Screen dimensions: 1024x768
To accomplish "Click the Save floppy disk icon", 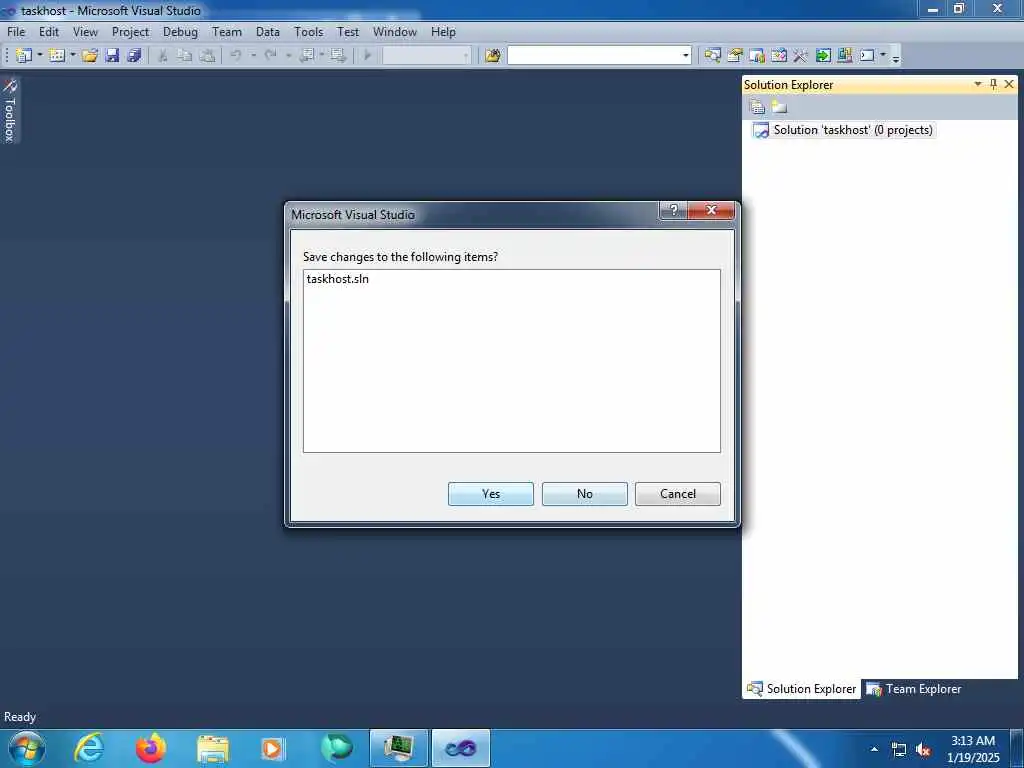I will [x=112, y=56].
